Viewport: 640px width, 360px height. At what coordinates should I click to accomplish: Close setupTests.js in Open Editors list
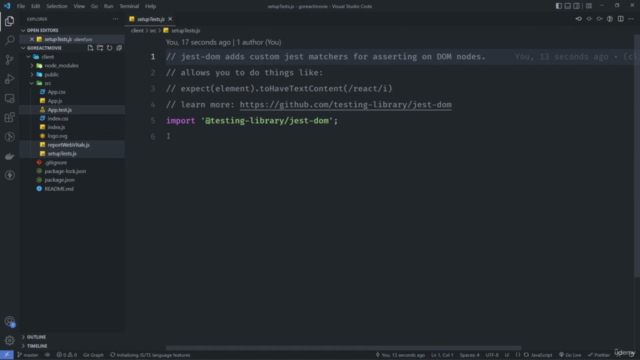(x=32, y=39)
